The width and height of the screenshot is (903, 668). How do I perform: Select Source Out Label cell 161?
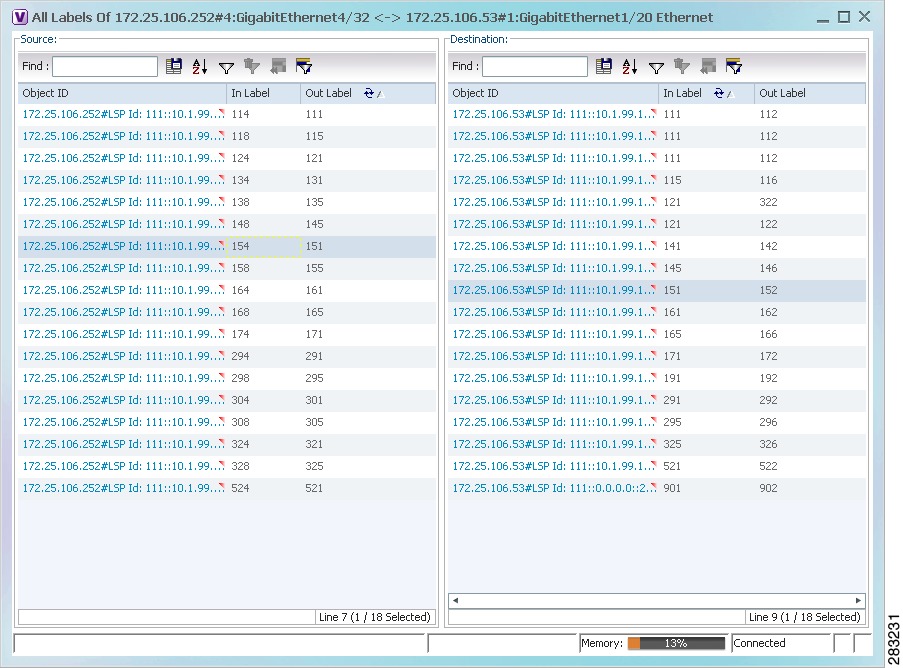click(368, 290)
